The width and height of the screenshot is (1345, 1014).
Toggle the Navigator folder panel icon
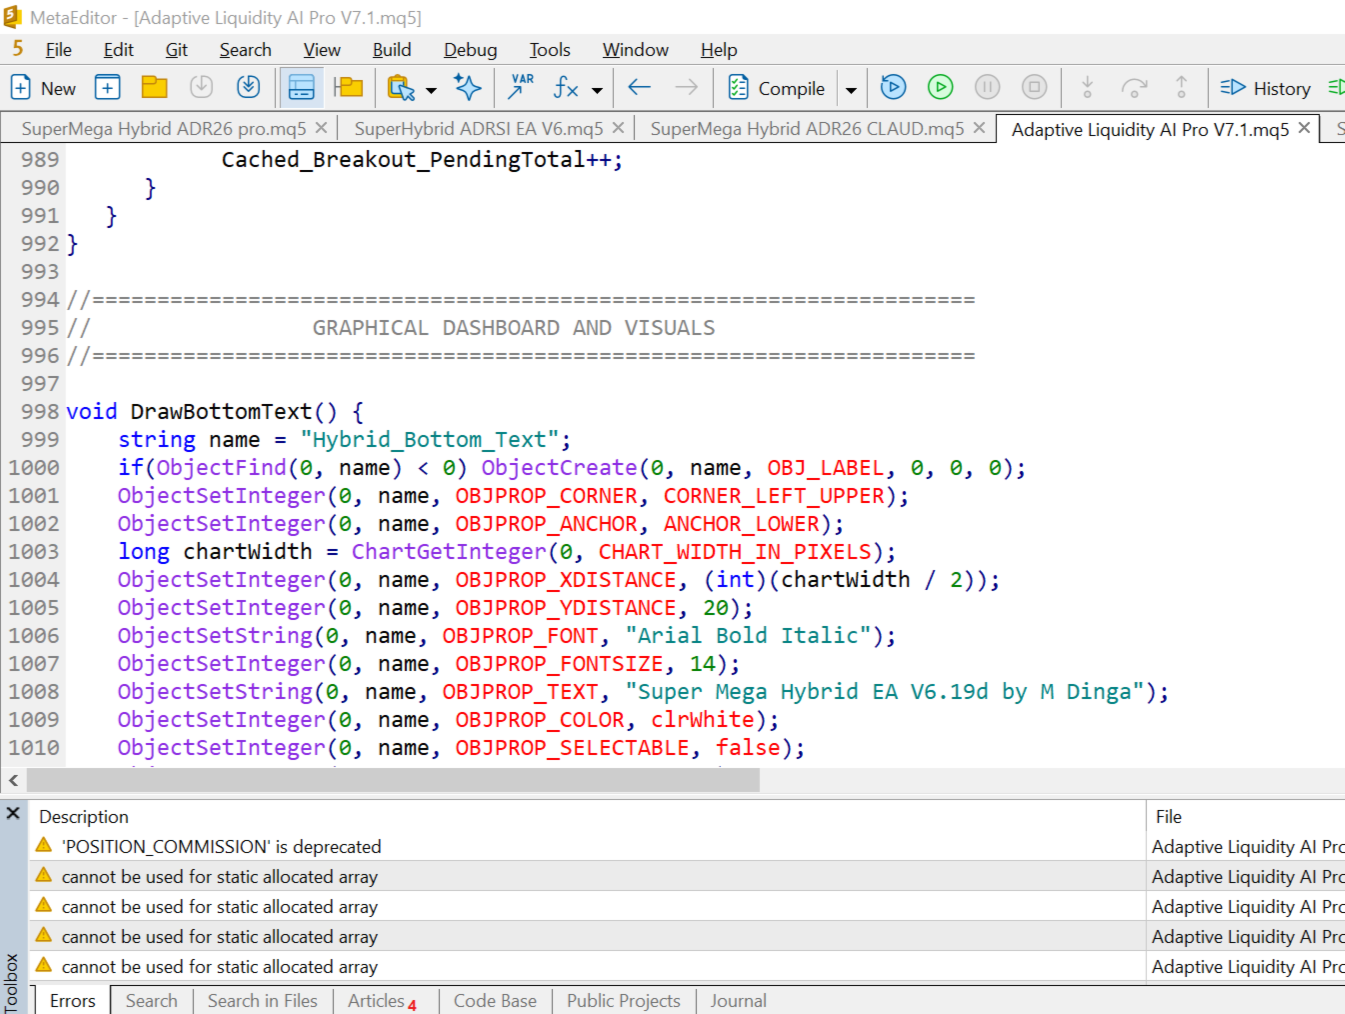click(x=348, y=88)
